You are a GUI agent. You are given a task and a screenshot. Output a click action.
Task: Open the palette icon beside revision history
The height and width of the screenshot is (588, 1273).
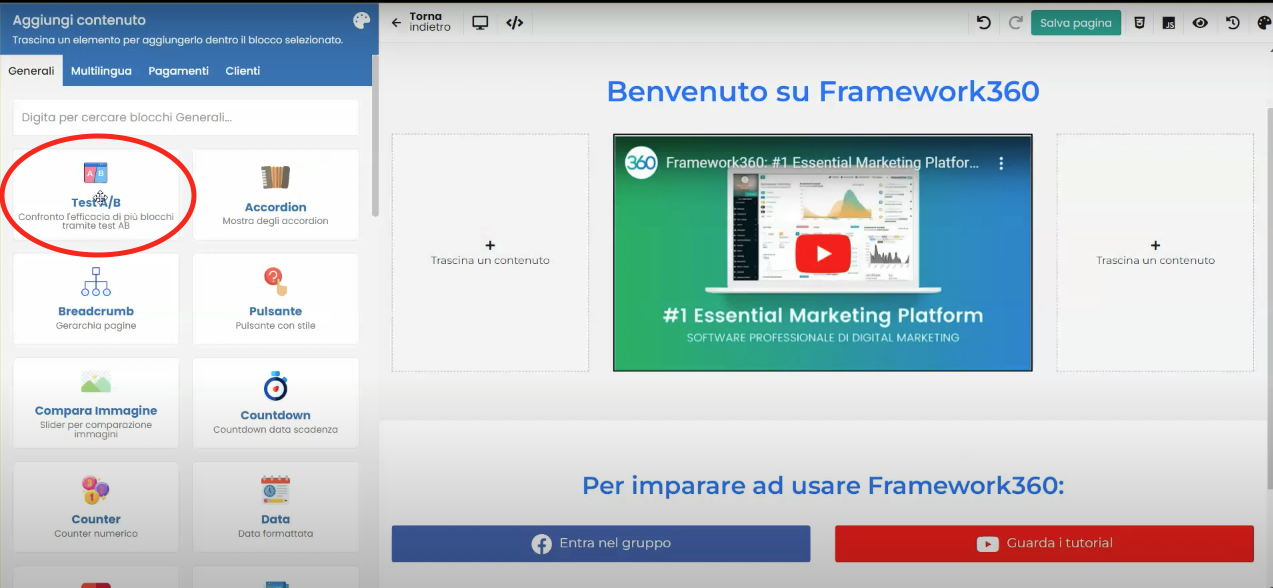(x=1263, y=22)
